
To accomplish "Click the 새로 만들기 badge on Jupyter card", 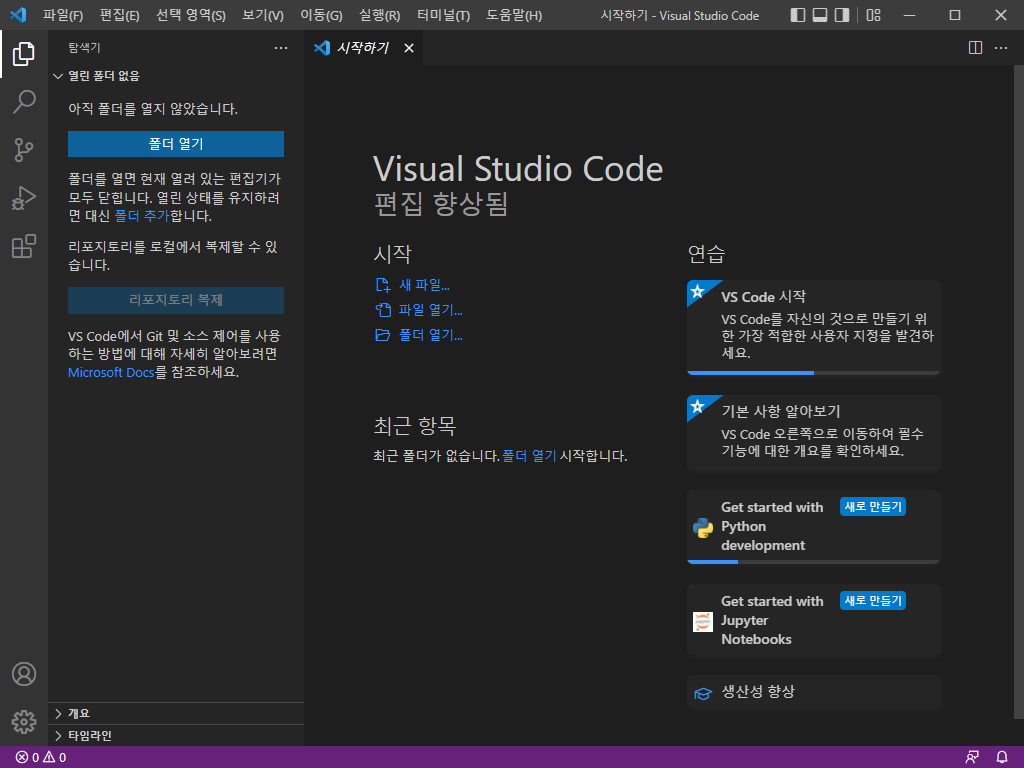I will pyautogui.click(x=872, y=601).
